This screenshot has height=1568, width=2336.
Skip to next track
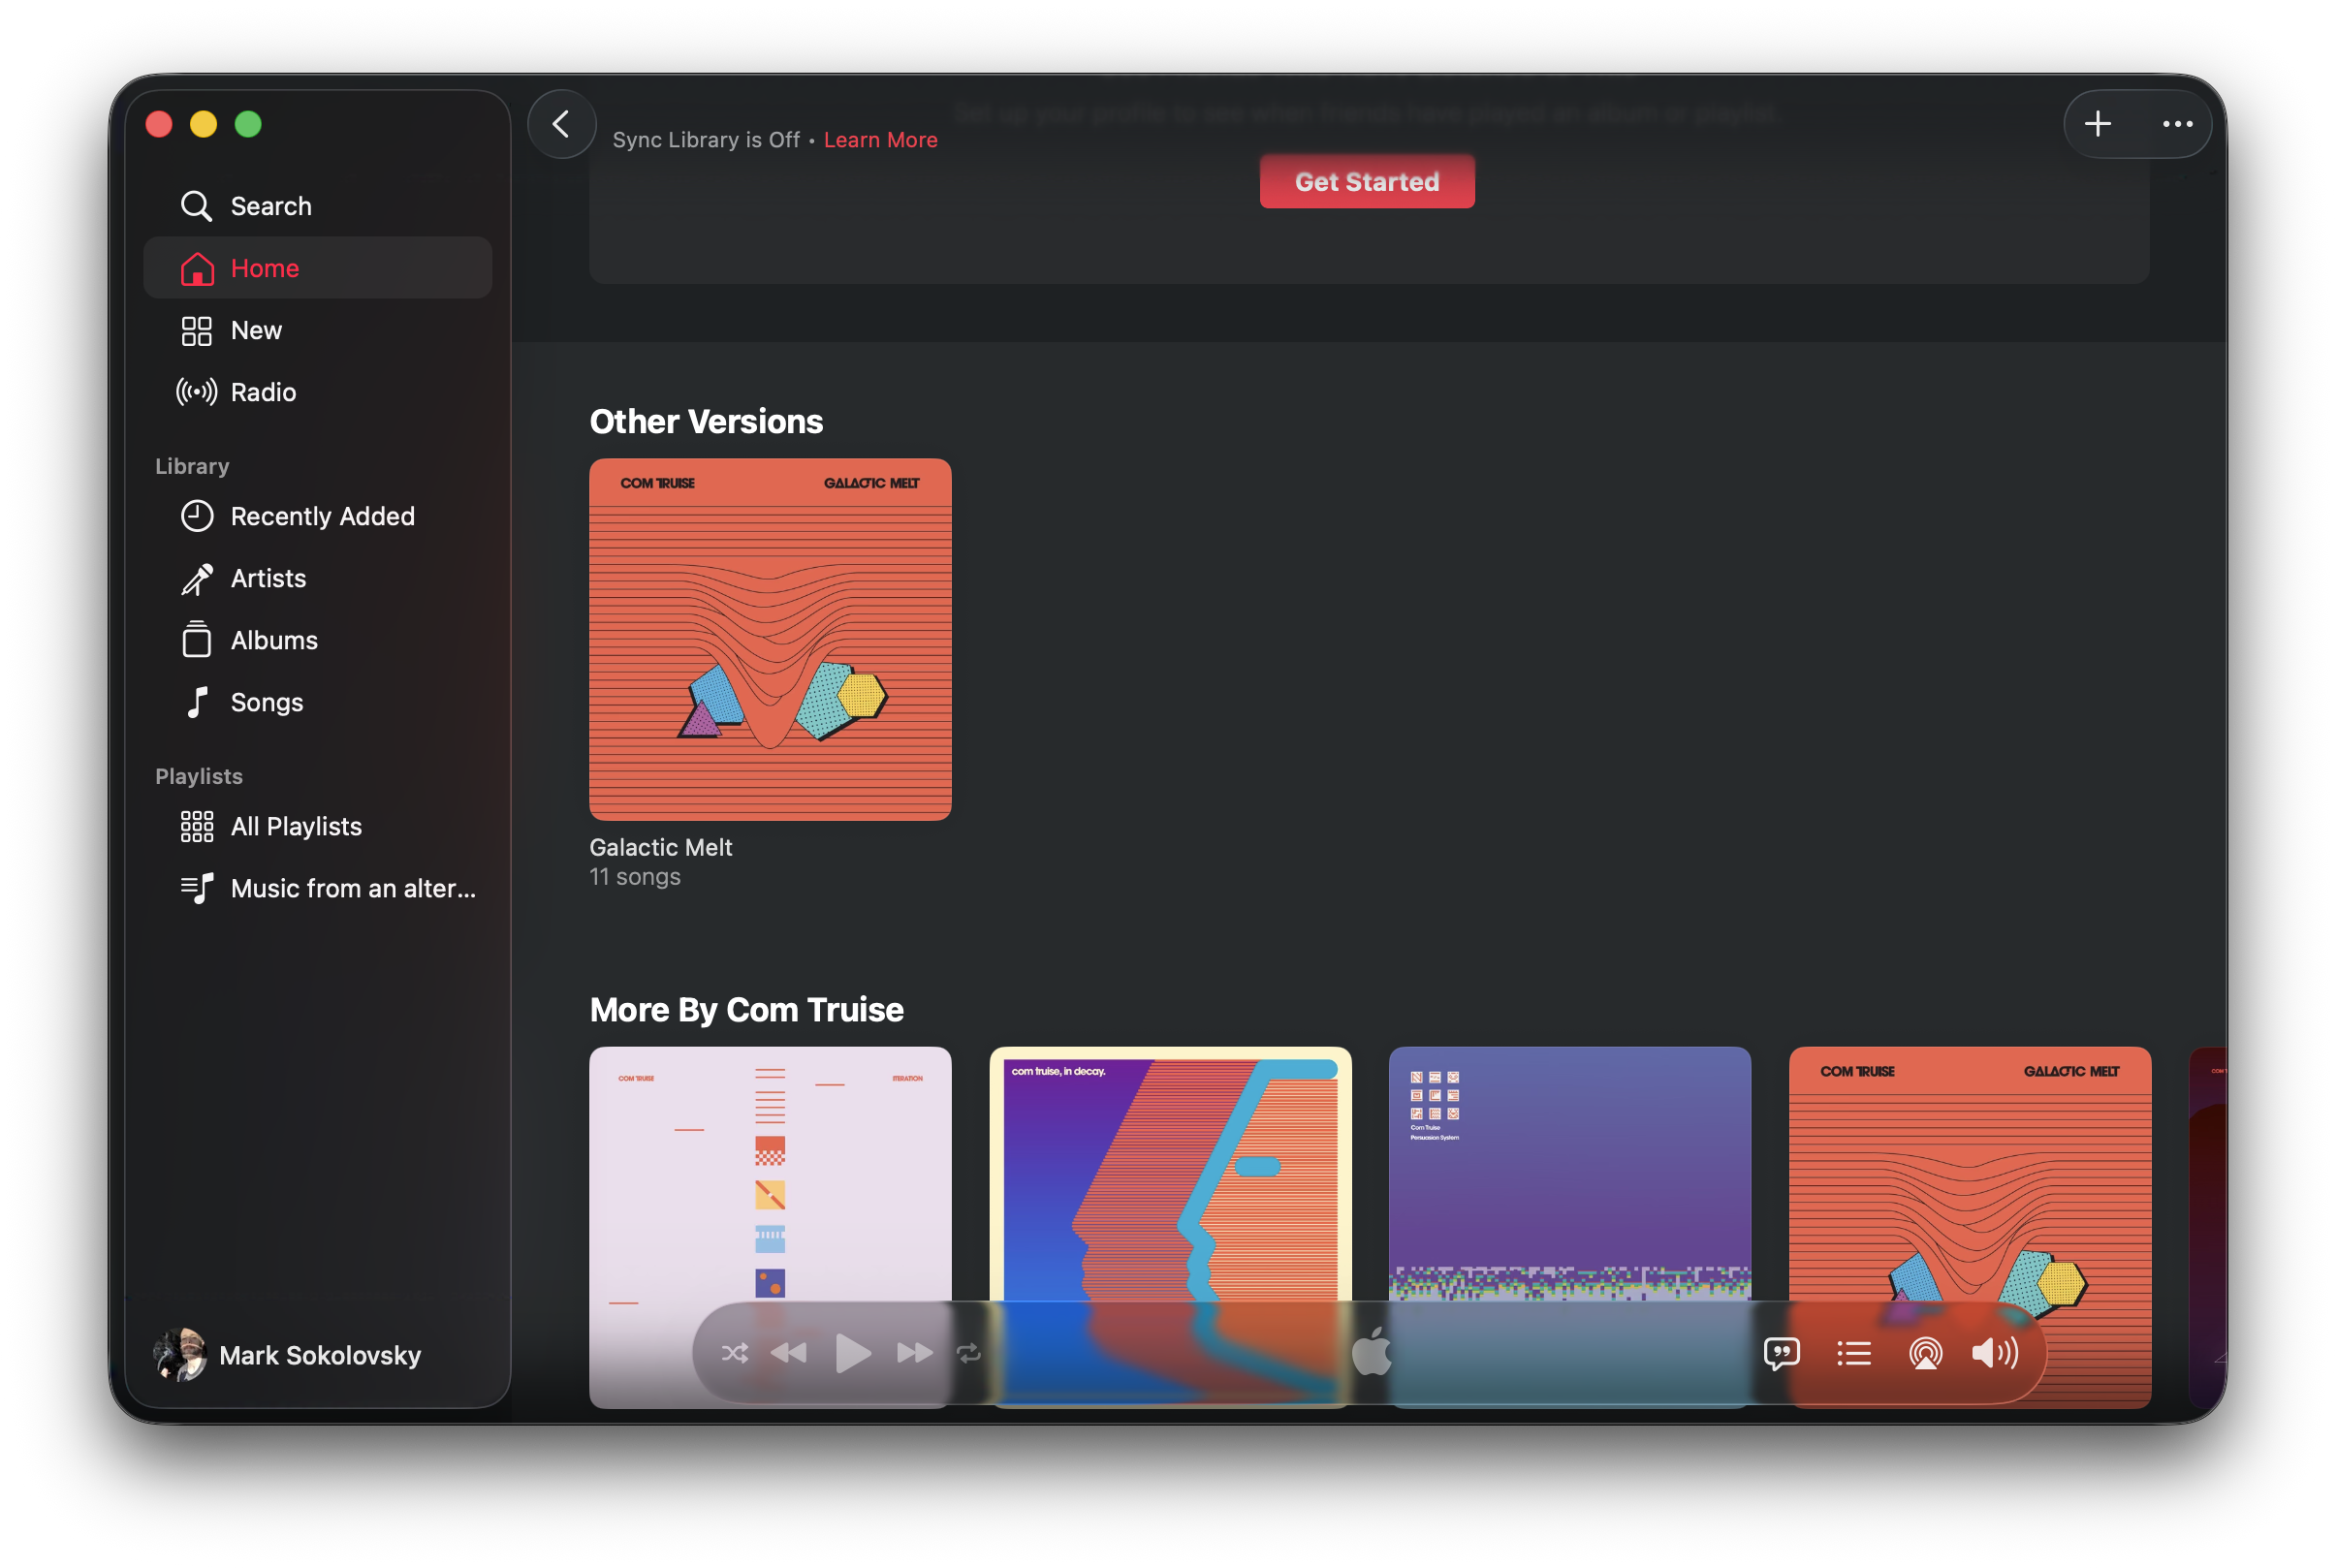point(914,1353)
